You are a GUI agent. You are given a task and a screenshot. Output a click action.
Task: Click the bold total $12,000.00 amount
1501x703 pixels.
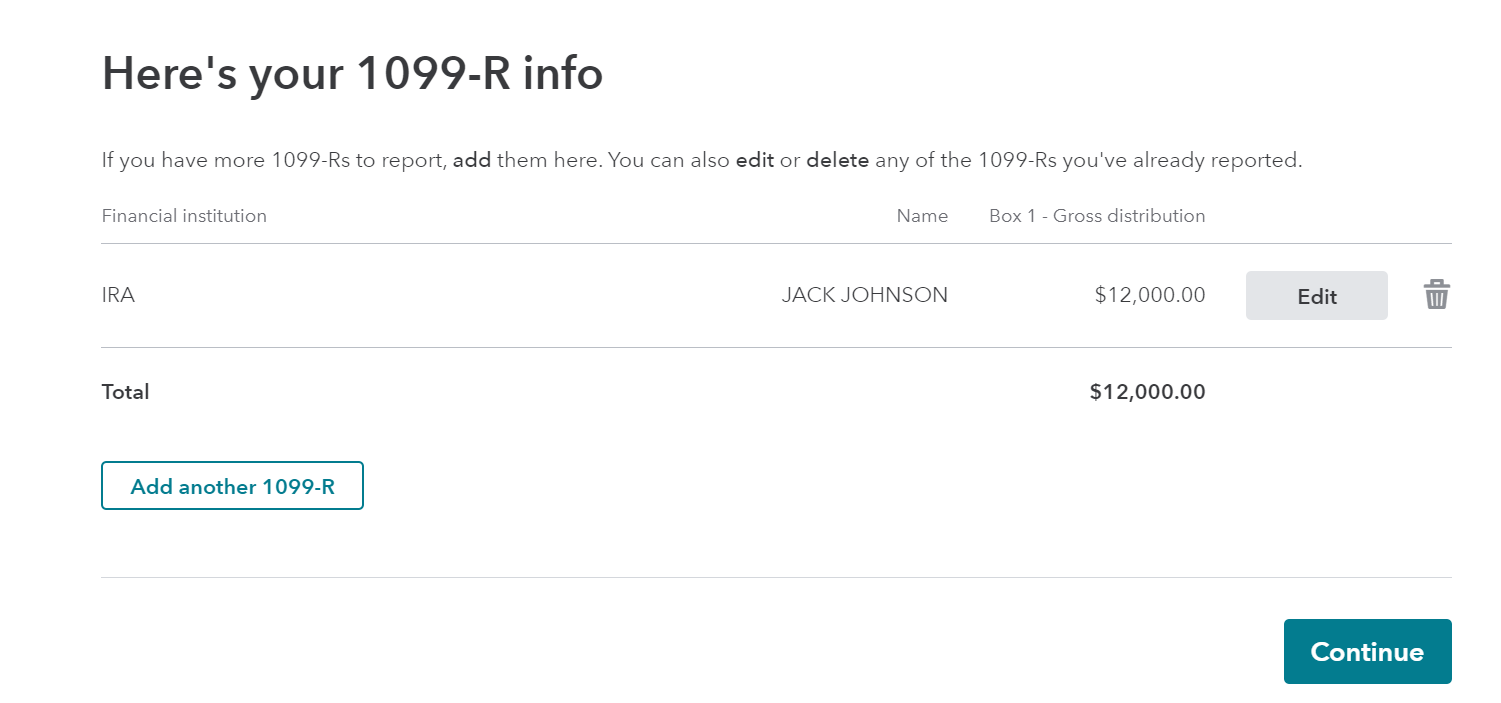1148,392
